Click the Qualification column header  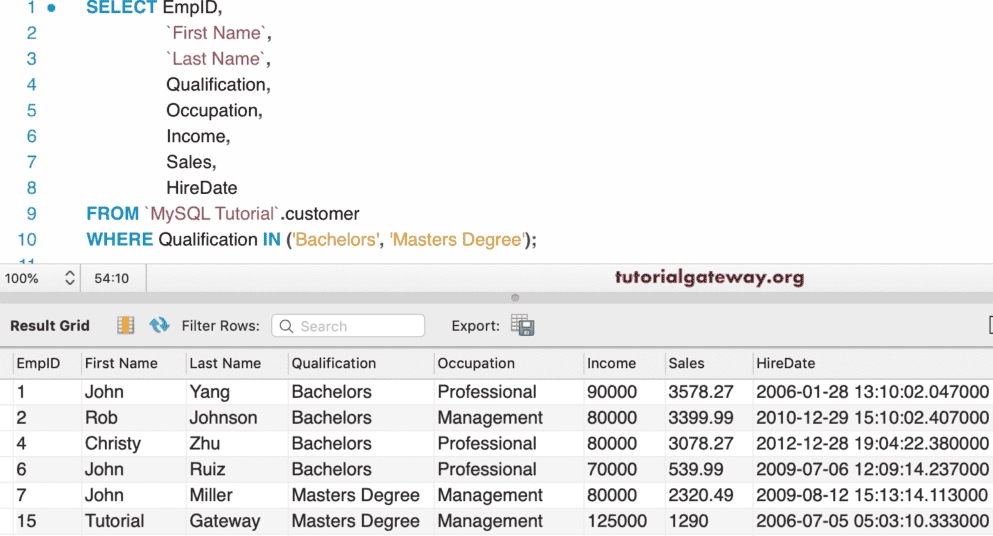333,363
